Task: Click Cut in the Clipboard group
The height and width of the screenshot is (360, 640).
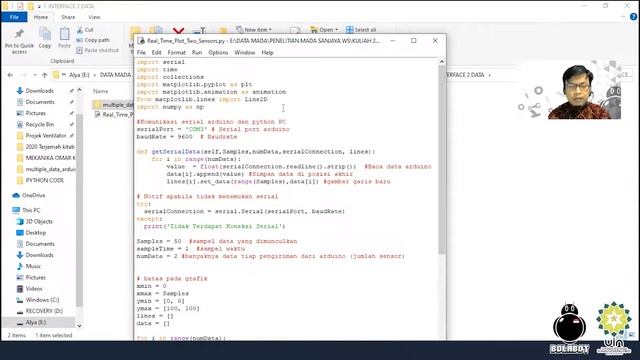Action: tap(85, 30)
